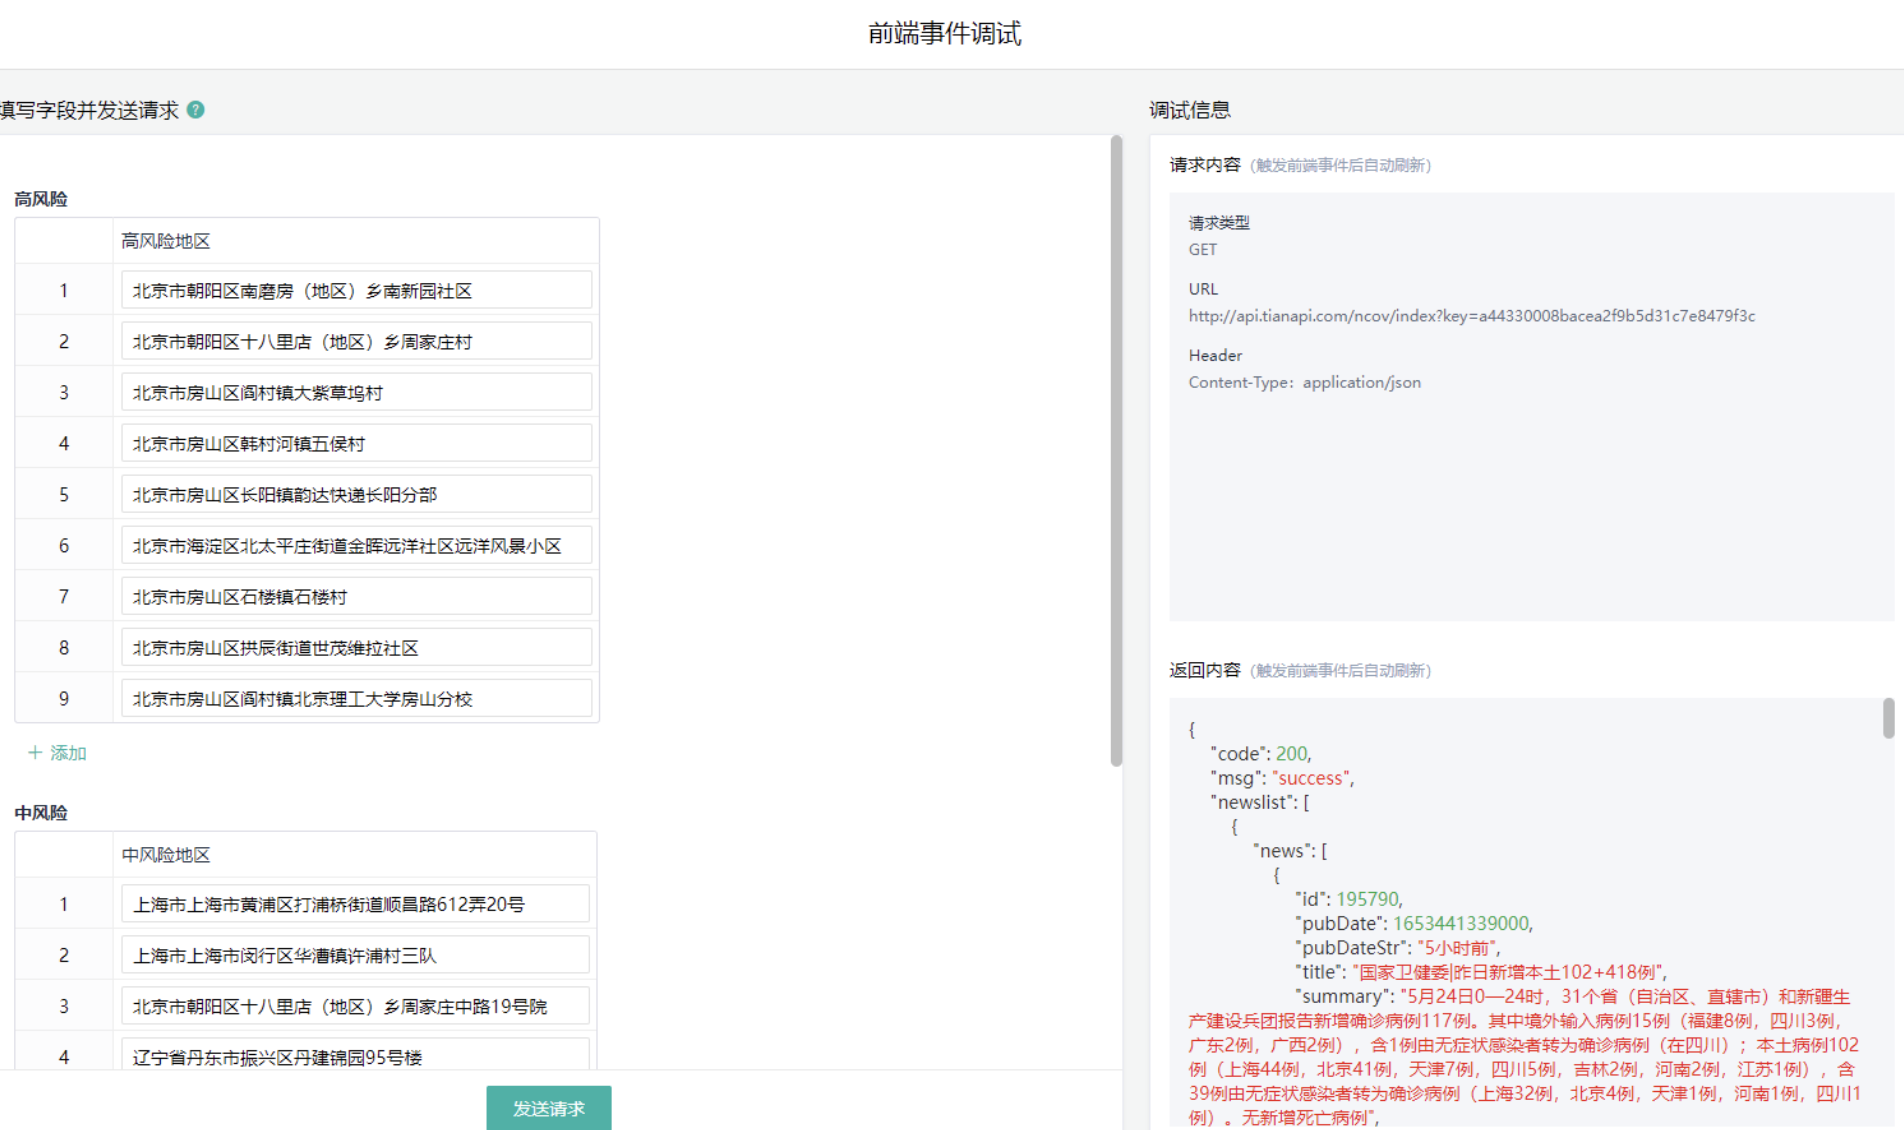Screen dimensions: 1904x1130
Task: Click the left form panel scrollbar
Action: pos(1116,450)
